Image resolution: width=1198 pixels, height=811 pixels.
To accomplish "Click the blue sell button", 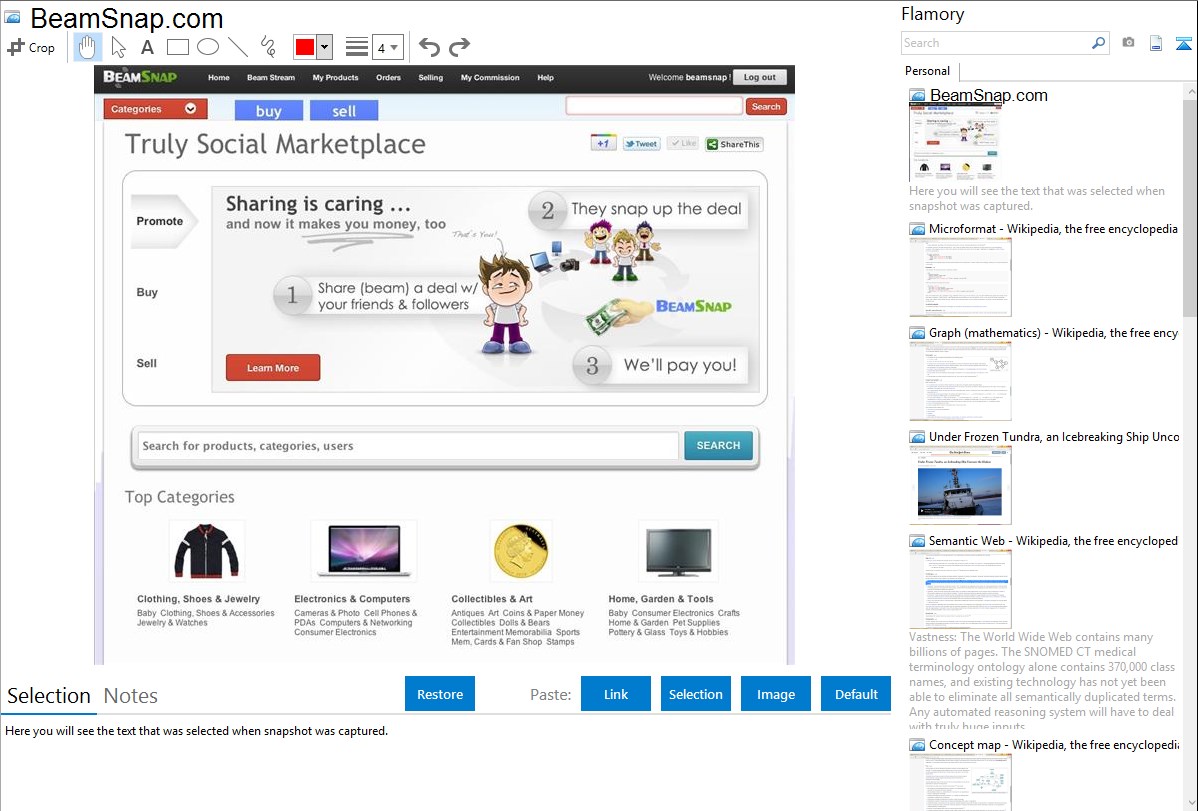I will 344,111.
